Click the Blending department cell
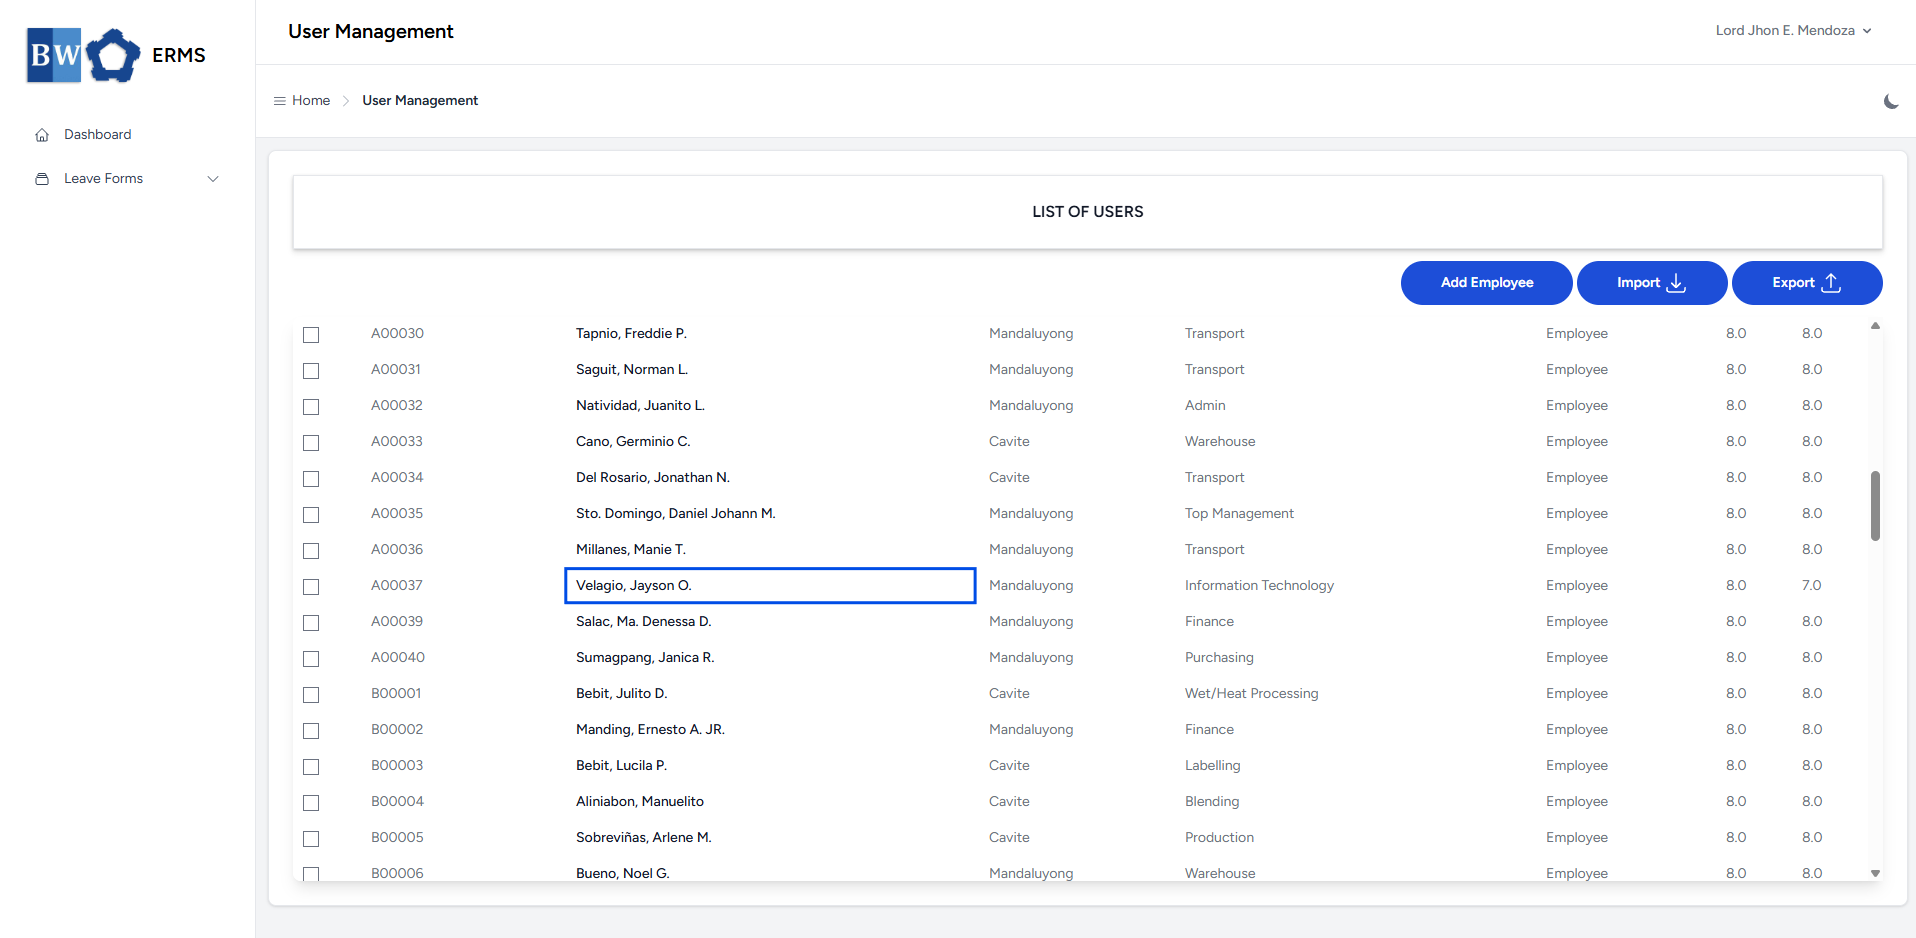Viewport: 1916px width, 938px height. 1212,802
